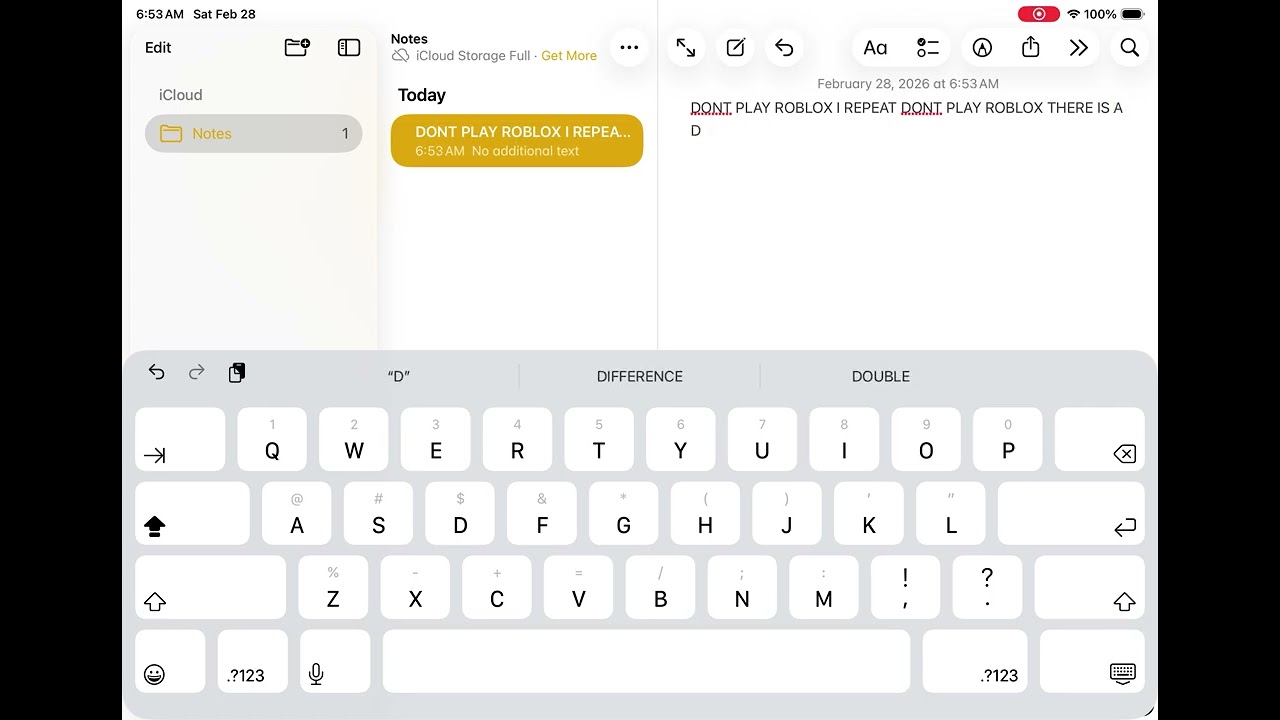
Task: Tap Undo in the note toolbar
Action: tap(785, 47)
